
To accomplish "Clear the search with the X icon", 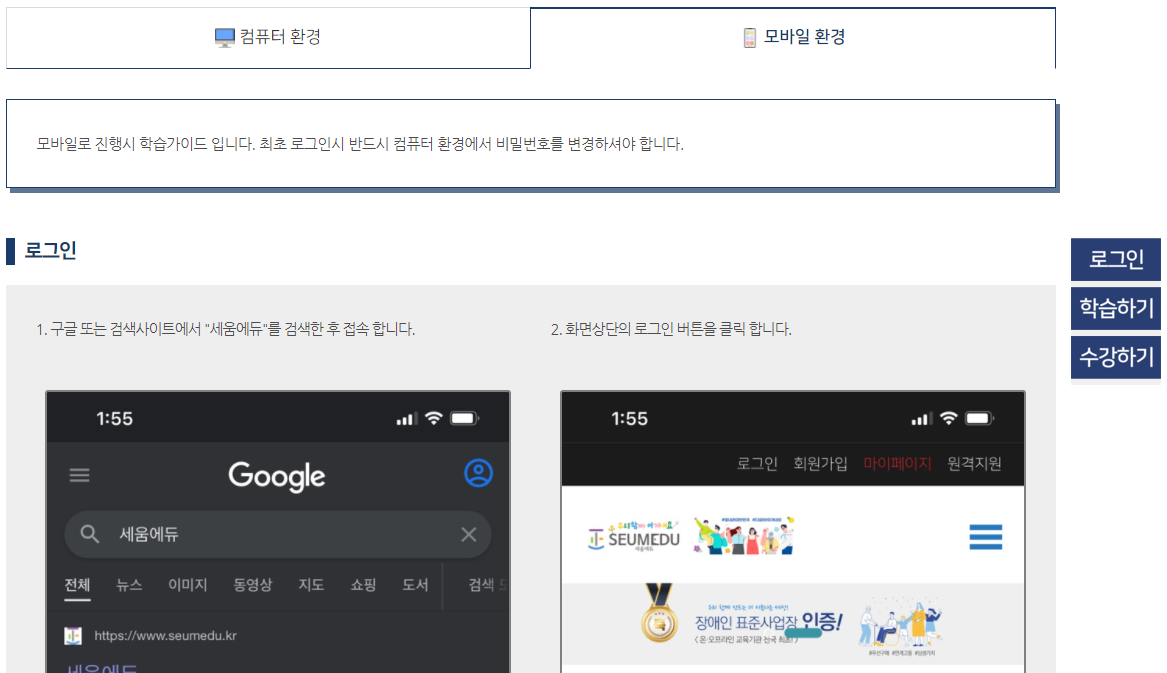I will [468, 534].
